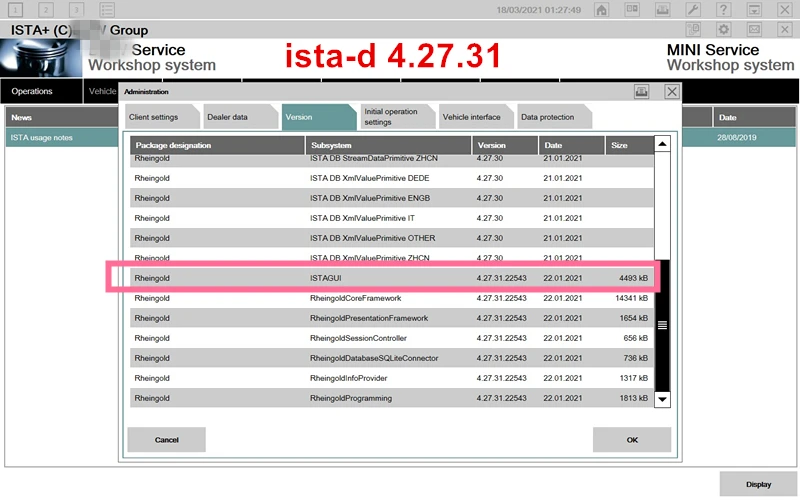Click the gear icon in second toolbar row

(x=723, y=30)
